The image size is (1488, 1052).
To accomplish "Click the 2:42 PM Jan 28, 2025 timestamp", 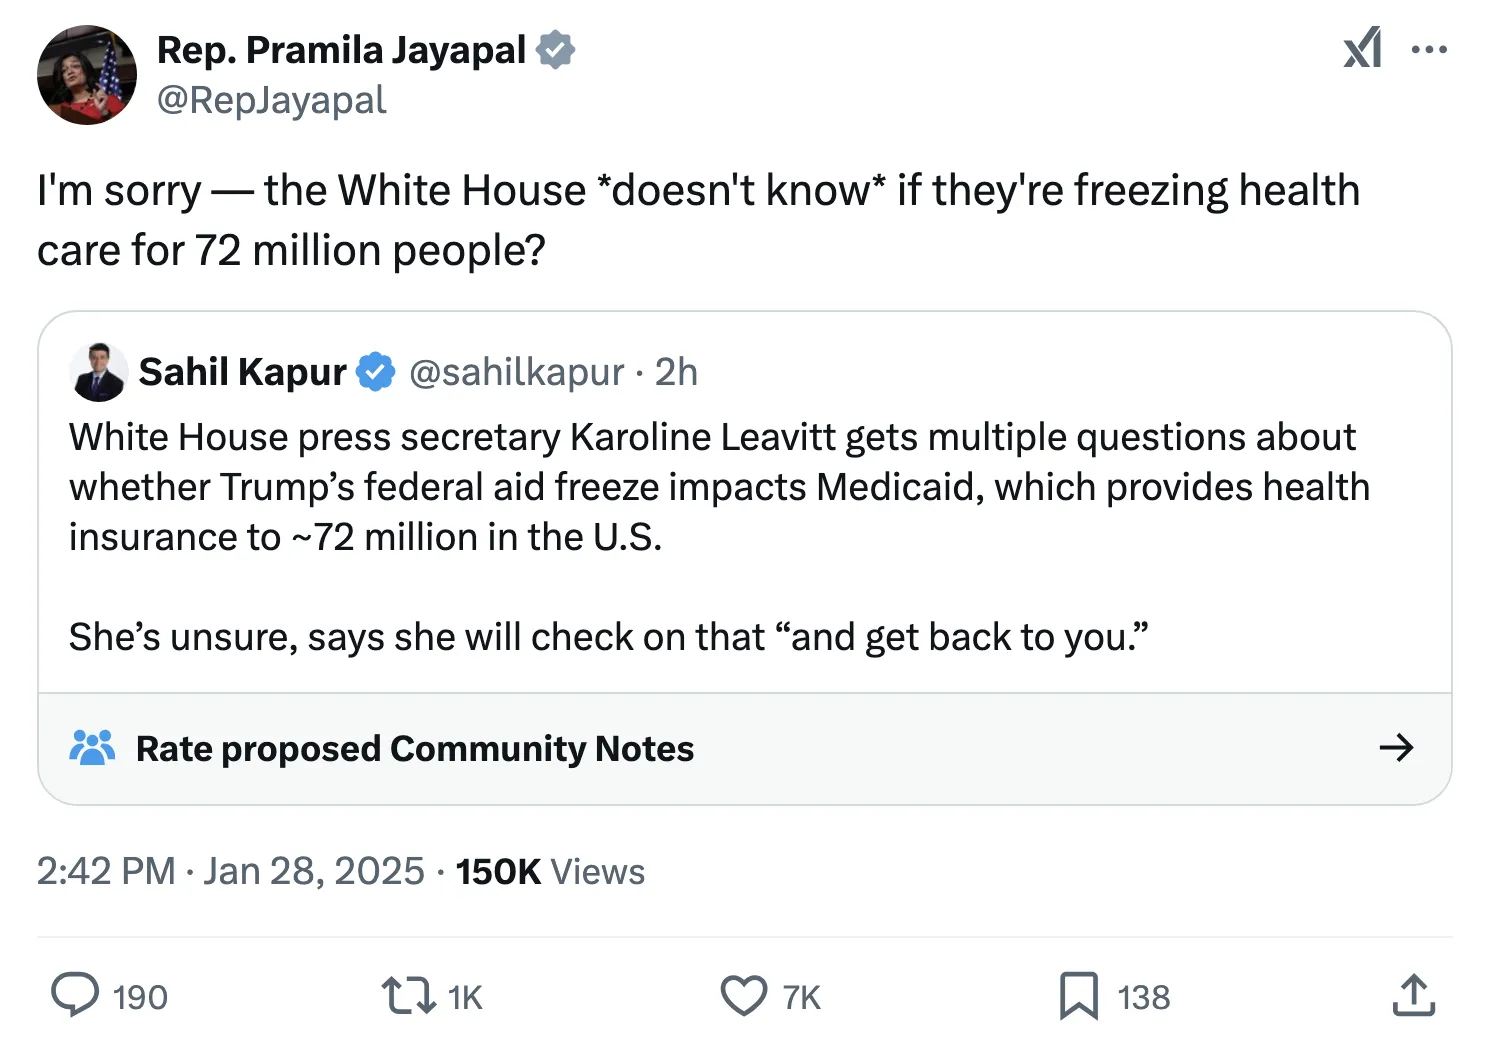I will point(230,872).
